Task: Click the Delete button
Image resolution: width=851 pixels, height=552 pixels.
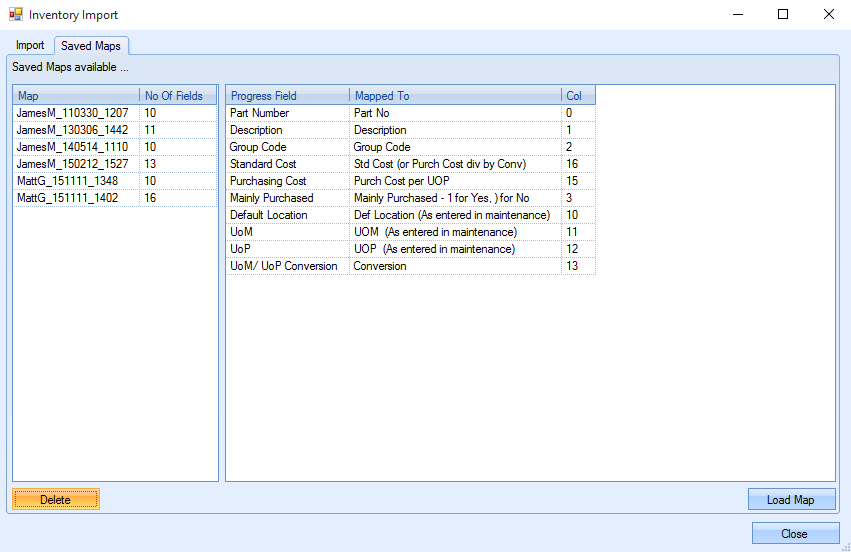Action: 56,499
